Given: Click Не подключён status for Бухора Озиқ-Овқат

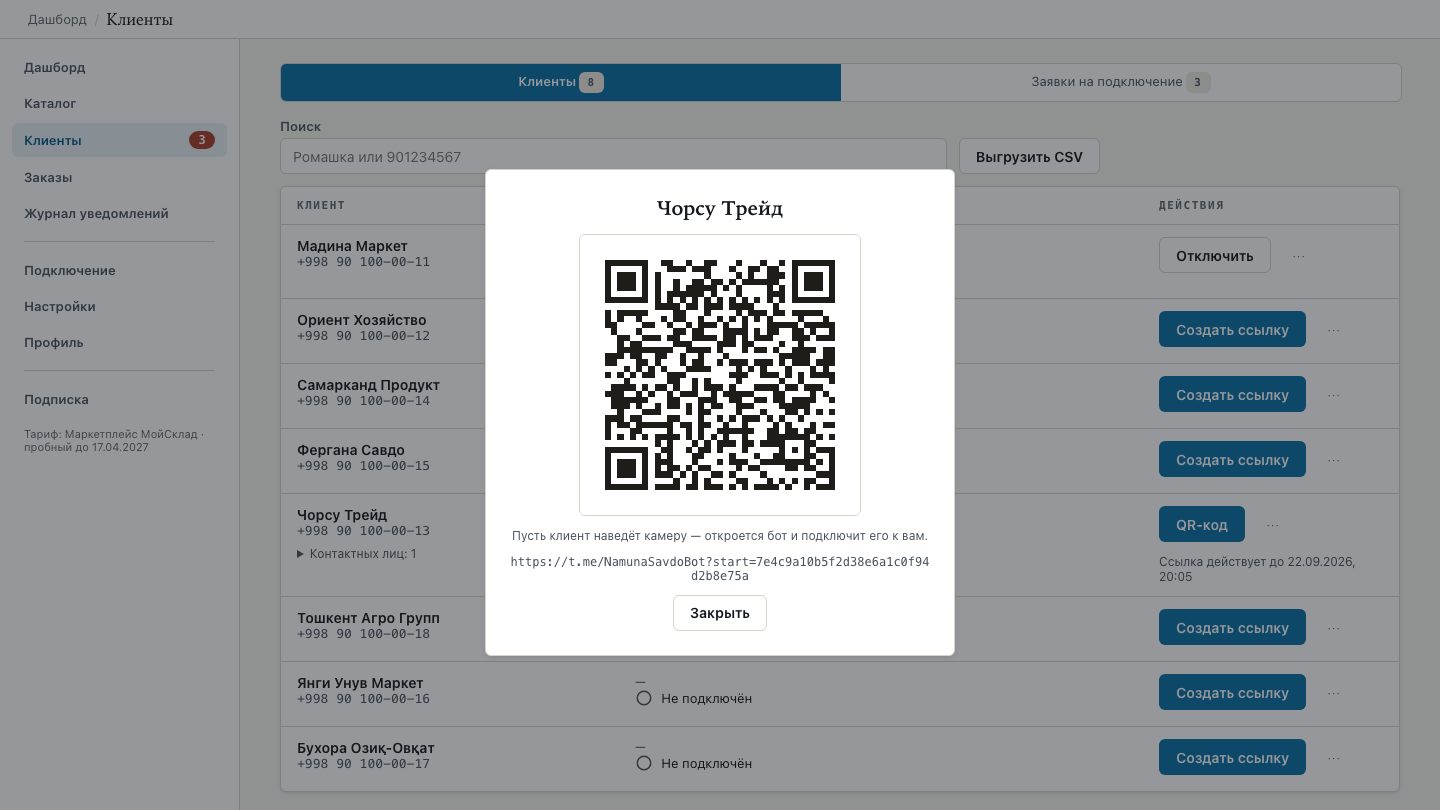Looking at the screenshot, I should pos(694,763).
